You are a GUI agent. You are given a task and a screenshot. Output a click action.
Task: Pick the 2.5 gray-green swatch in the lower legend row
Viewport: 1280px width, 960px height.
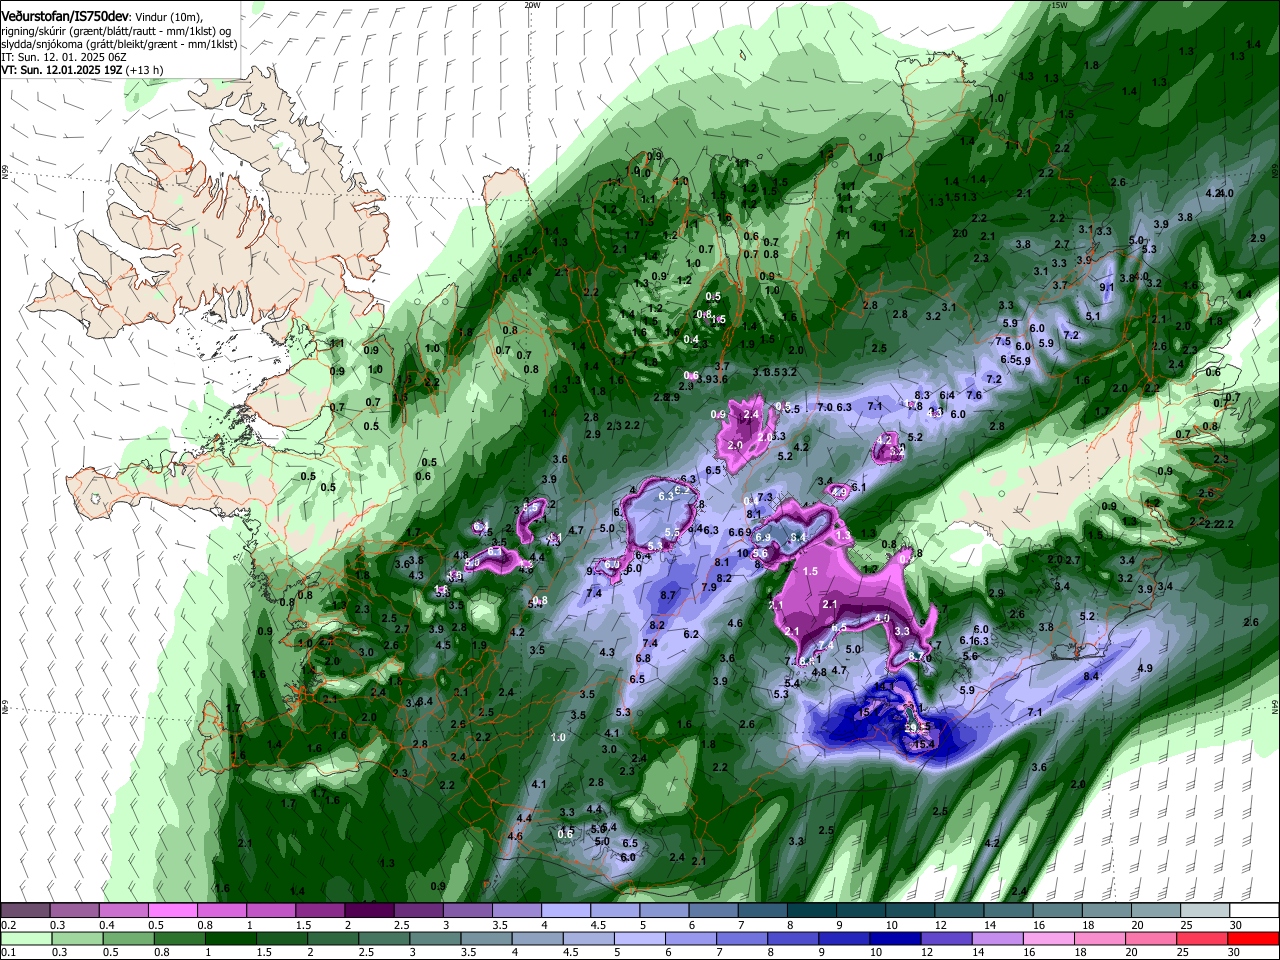point(384,938)
